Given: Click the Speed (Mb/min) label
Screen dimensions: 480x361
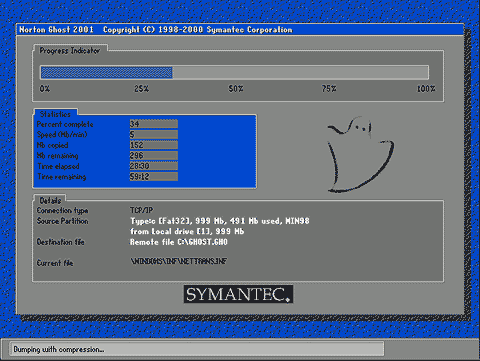Looking at the screenshot, I should click(x=62, y=135).
